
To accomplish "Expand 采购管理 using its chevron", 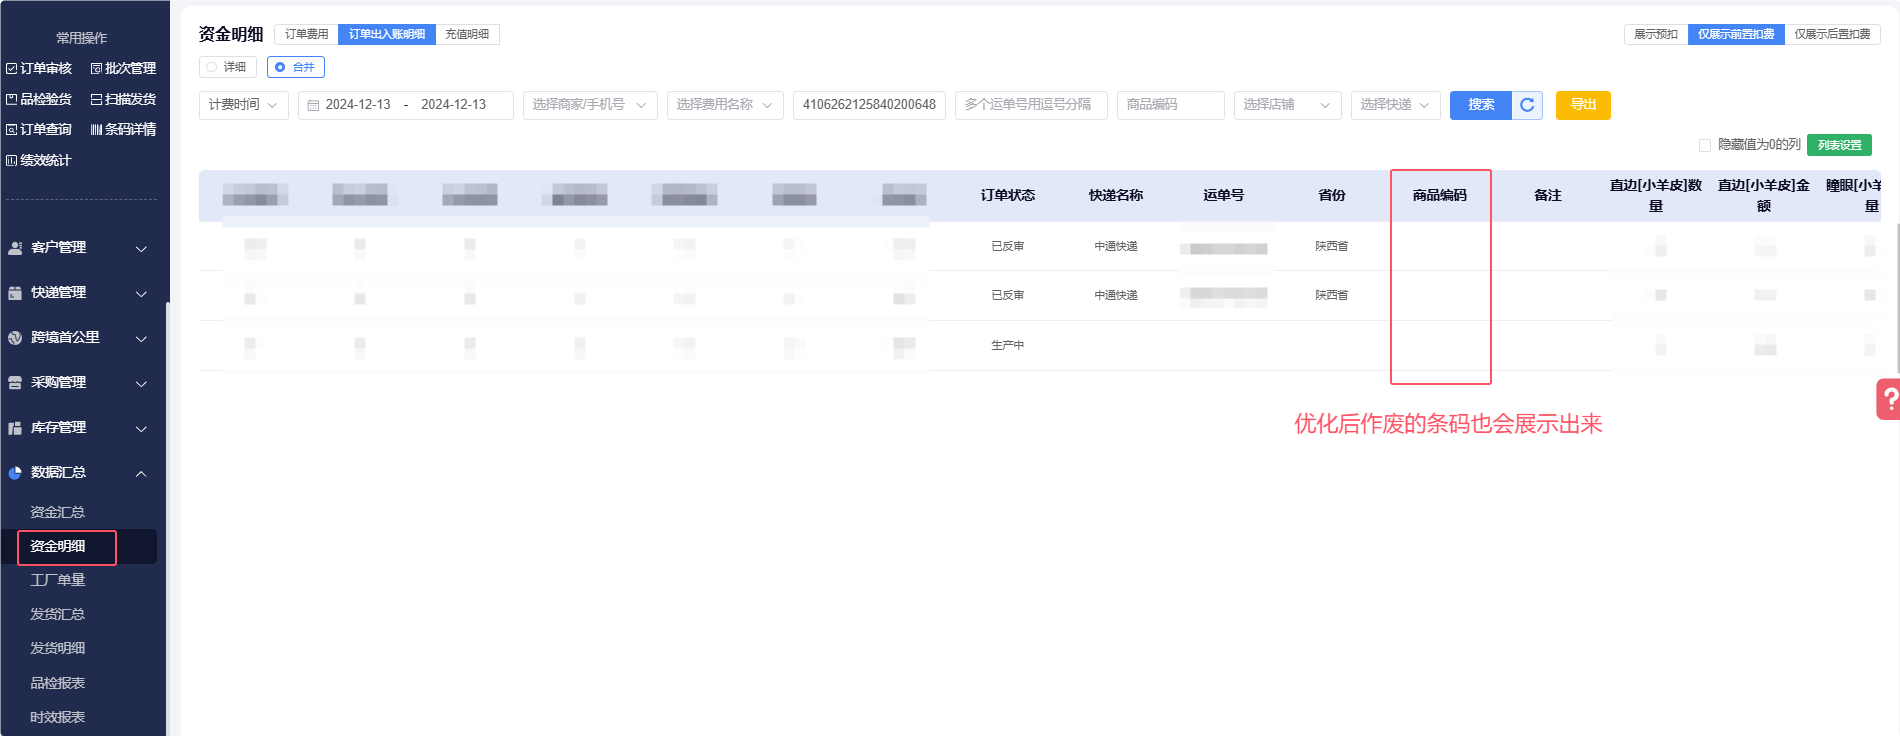I will tap(141, 384).
